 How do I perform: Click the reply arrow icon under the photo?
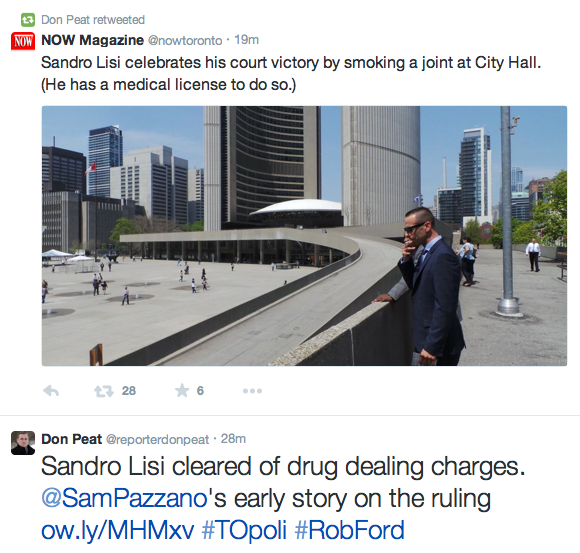[x=51, y=391]
